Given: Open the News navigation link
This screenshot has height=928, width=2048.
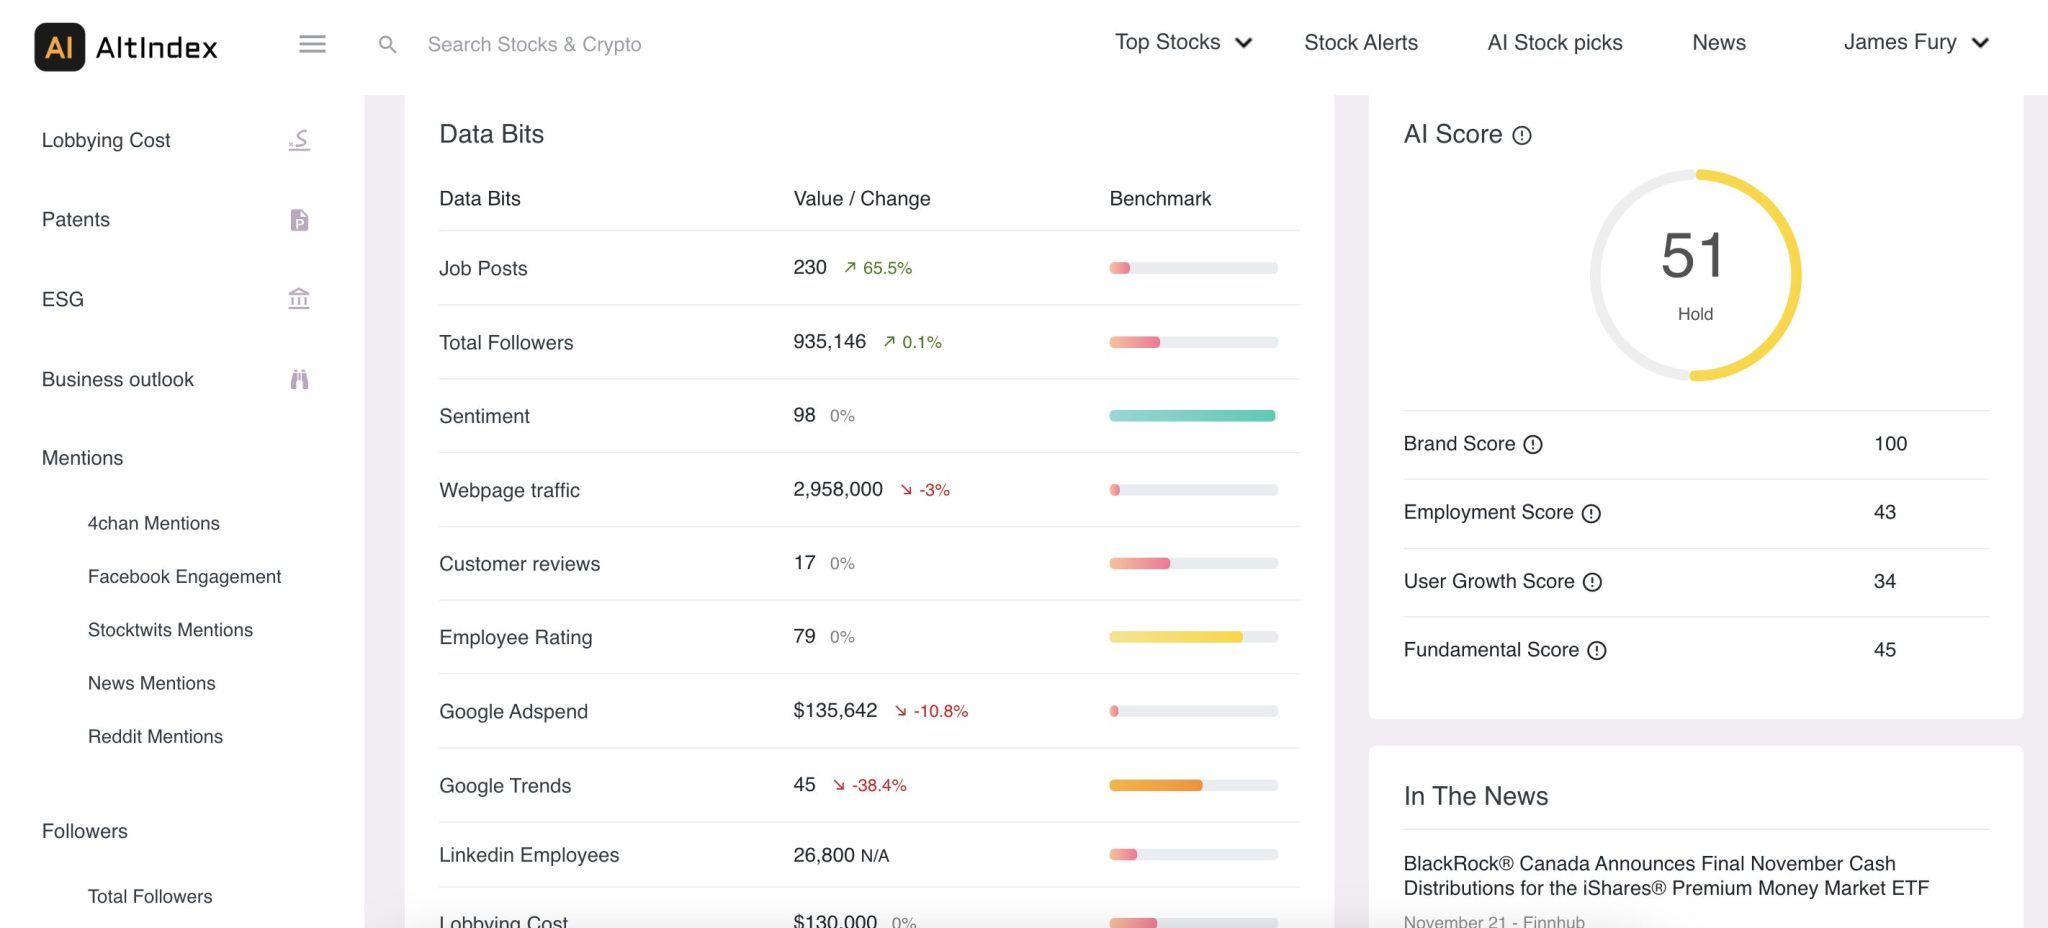Looking at the screenshot, I should (1718, 42).
